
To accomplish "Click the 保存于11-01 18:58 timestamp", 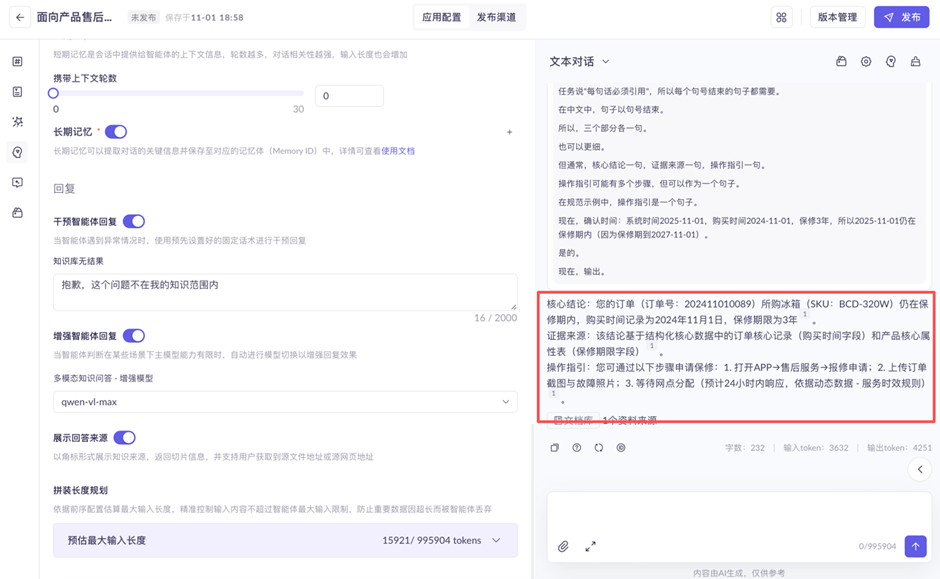I will coord(204,17).
